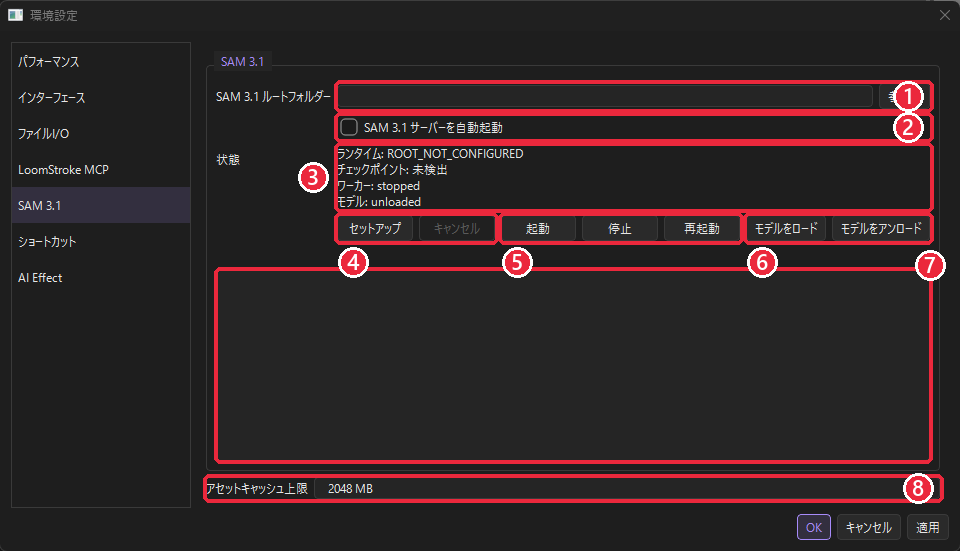Open the LoomStroke MCP settings page
This screenshot has width=960, height=551.
click(x=101, y=170)
